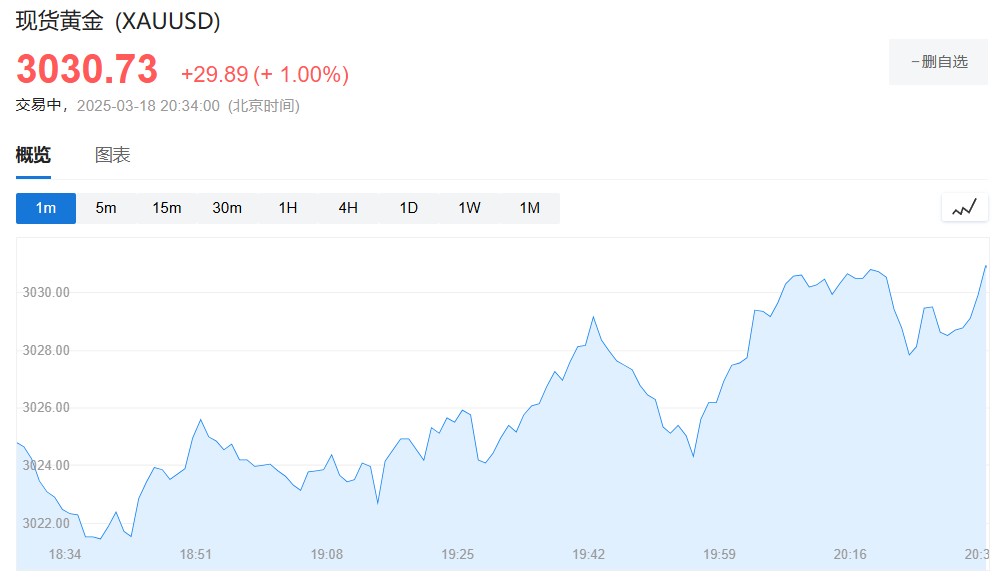Select the 1m timeframe

pyautogui.click(x=46, y=208)
